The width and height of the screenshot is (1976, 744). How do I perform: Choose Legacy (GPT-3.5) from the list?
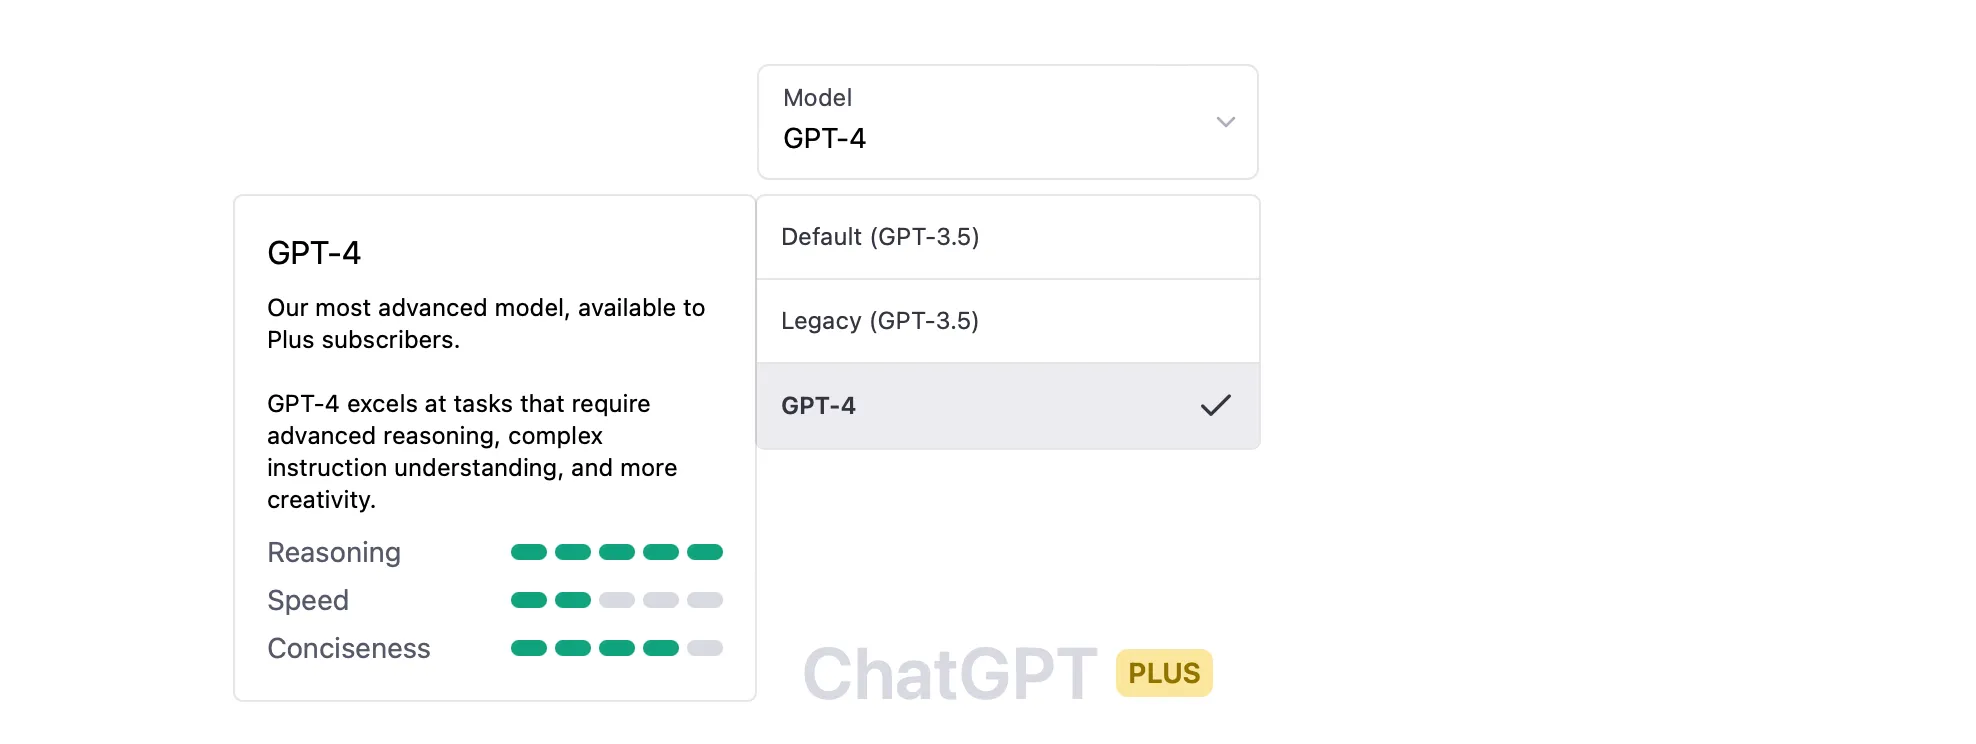tap(1007, 321)
